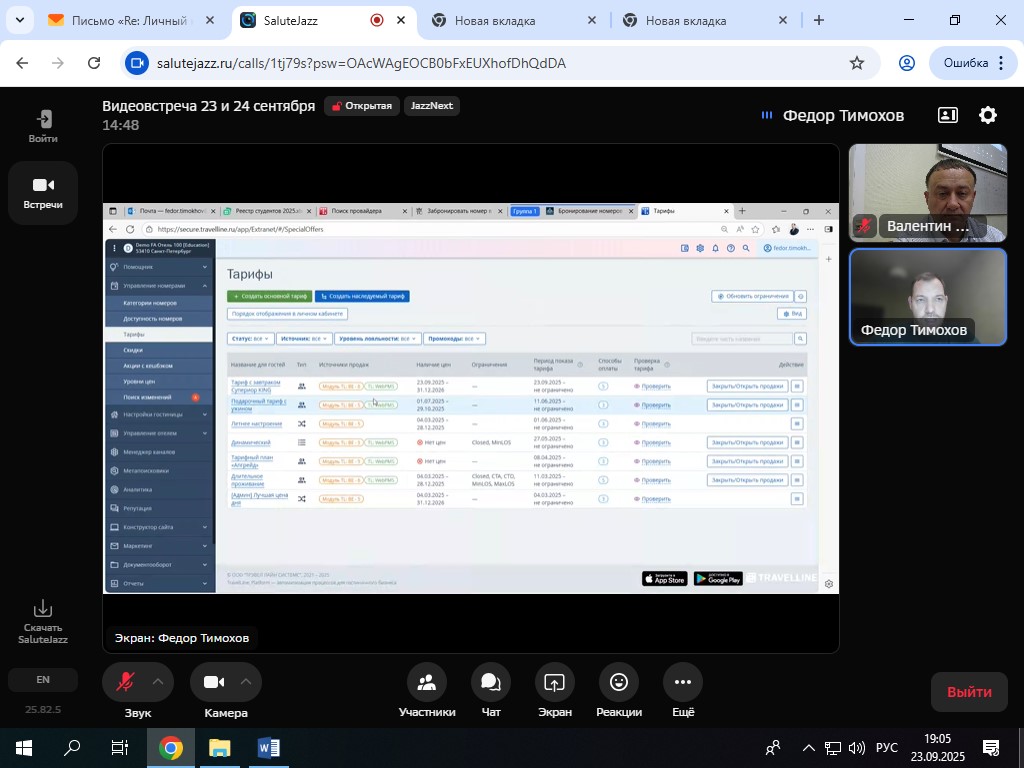
Task: Open the settings gear in call header
Action: [987, 116]
